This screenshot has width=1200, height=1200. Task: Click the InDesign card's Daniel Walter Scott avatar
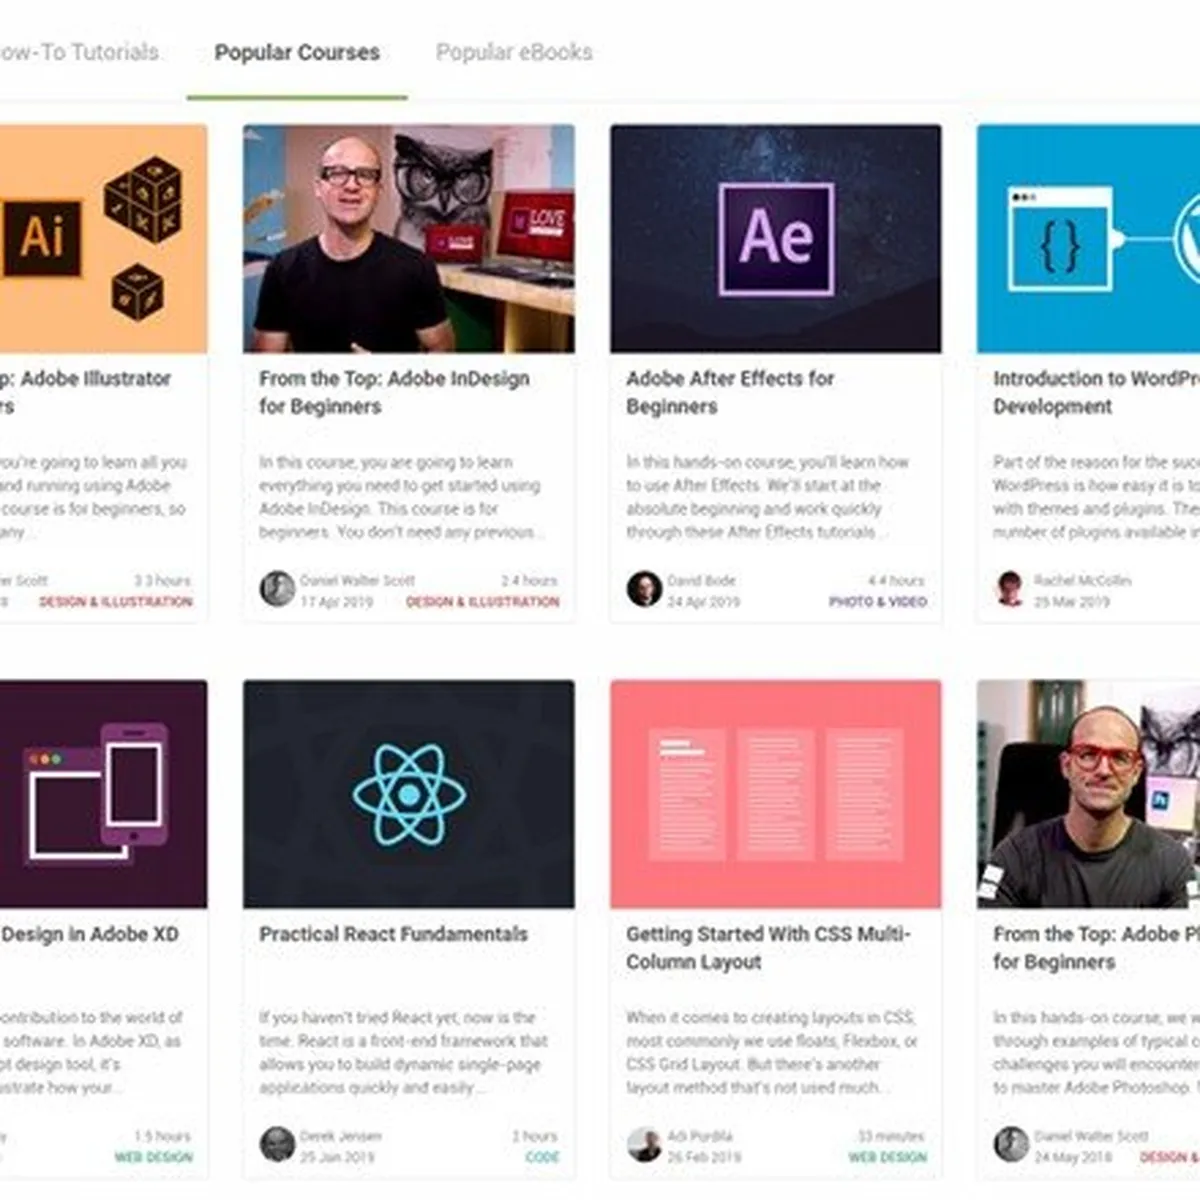point(277,589)
